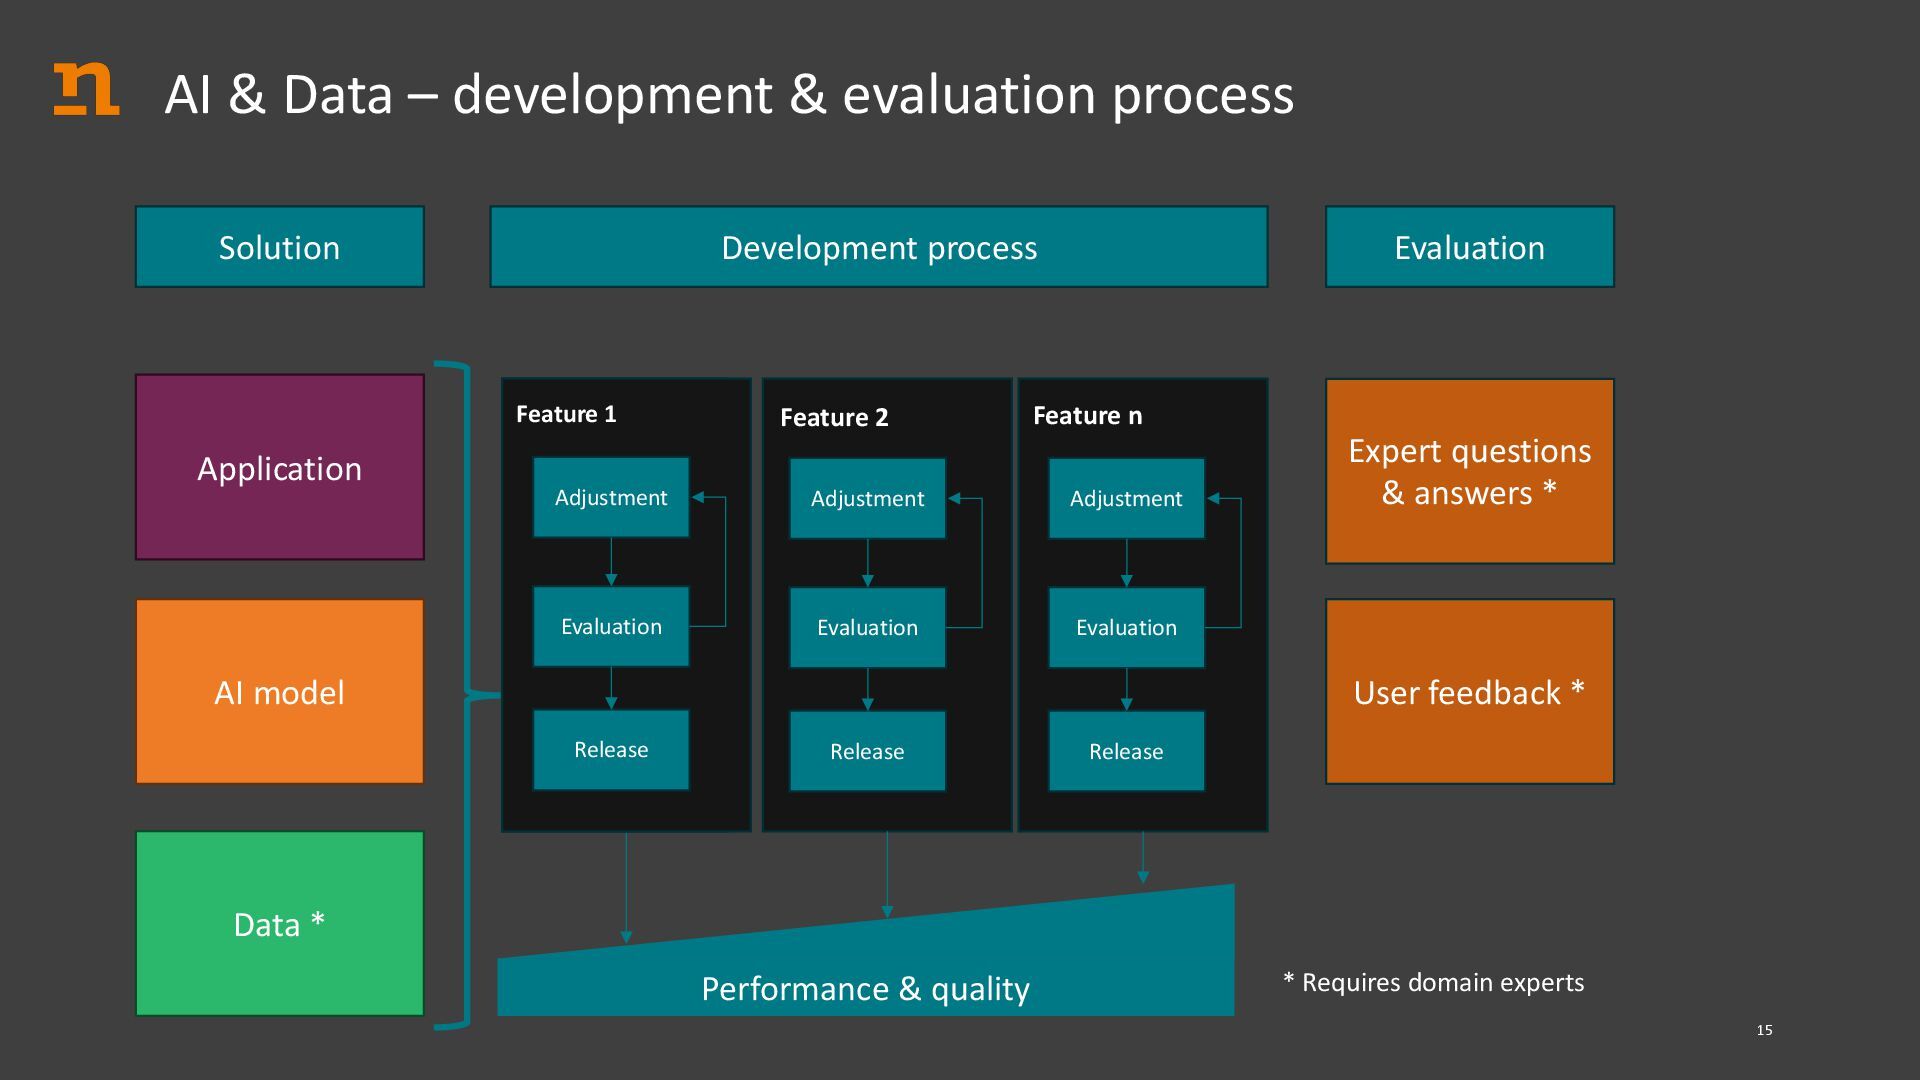This screenshot has width=1920, height=1080.
Task: Click the slide number 15
Action: [1764, 1030]
